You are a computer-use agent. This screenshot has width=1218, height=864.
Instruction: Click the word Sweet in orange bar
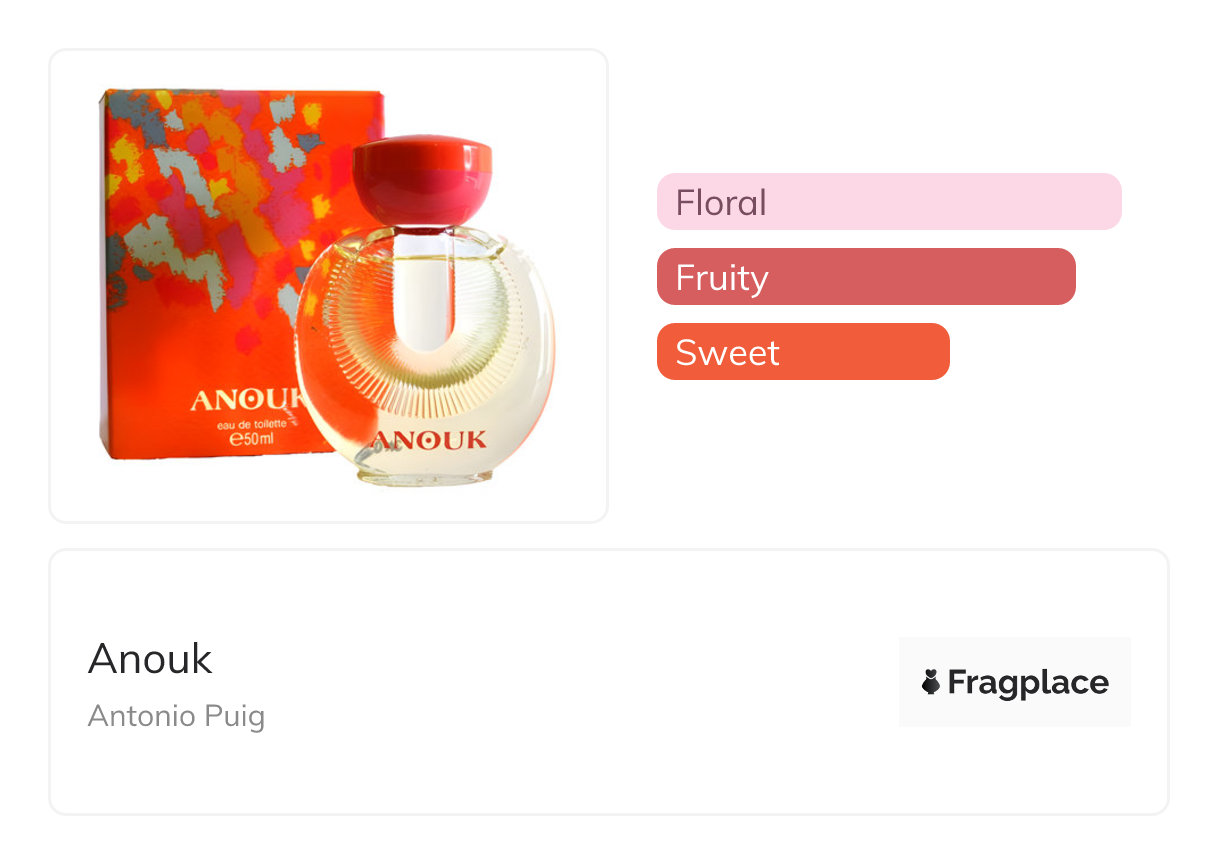(727, 353)
